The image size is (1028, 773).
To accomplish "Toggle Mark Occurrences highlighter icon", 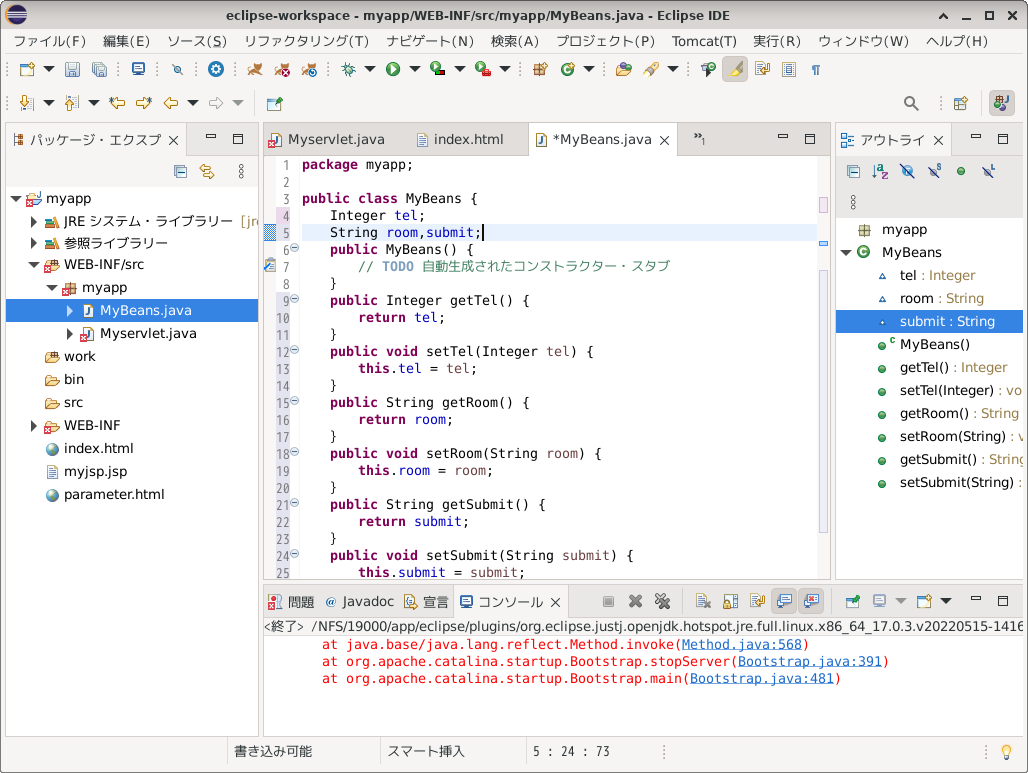I will [x=735, y=69].
